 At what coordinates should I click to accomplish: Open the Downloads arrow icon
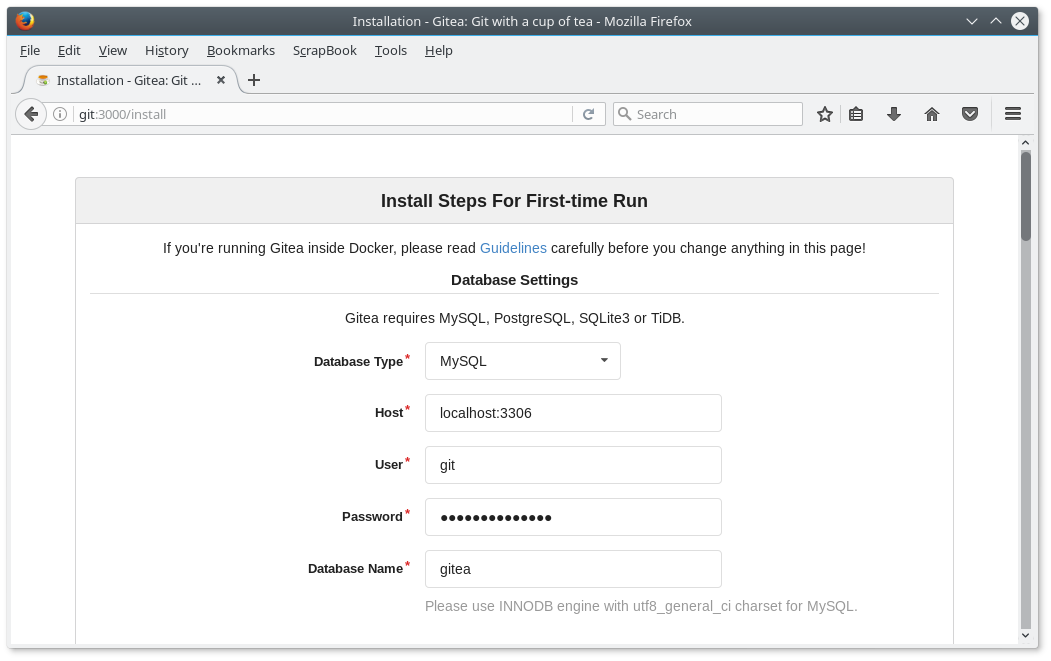[x=894, y=114]
